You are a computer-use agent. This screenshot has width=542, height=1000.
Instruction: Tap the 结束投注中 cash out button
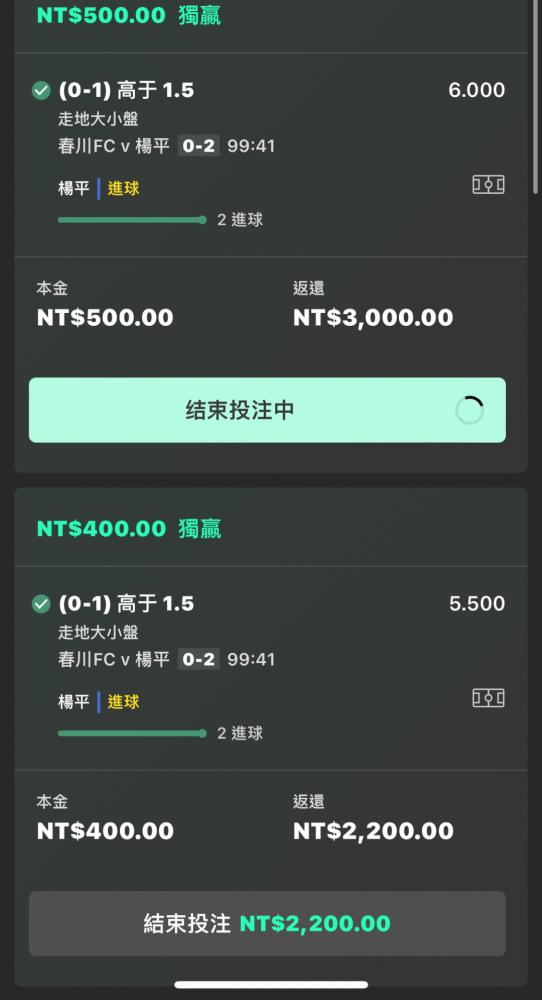(x=267, y=410)
